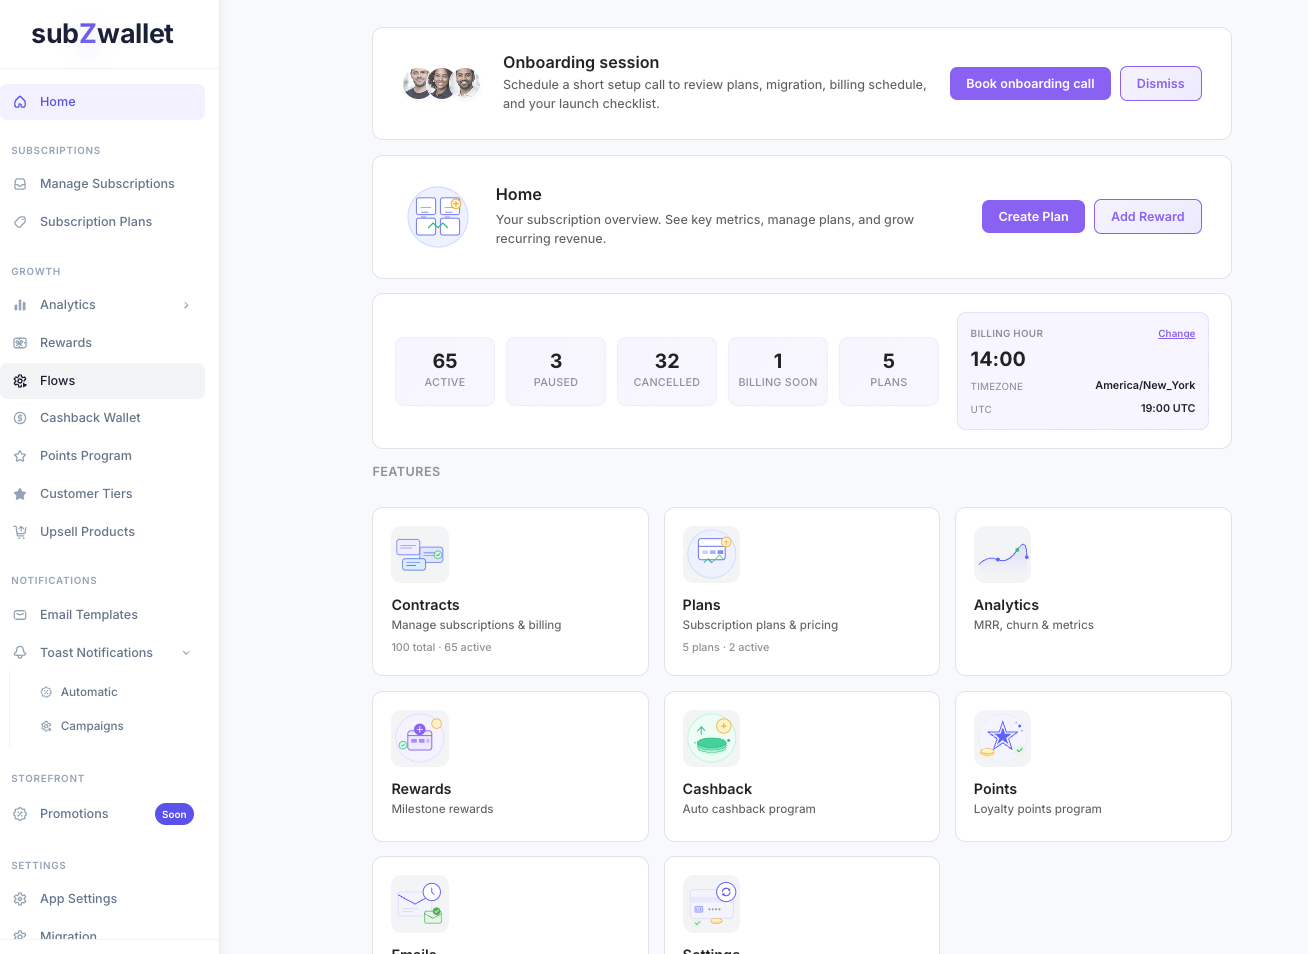Click the Analytics feature chart illustration
1308x954 pixels.
(1002, 554)
